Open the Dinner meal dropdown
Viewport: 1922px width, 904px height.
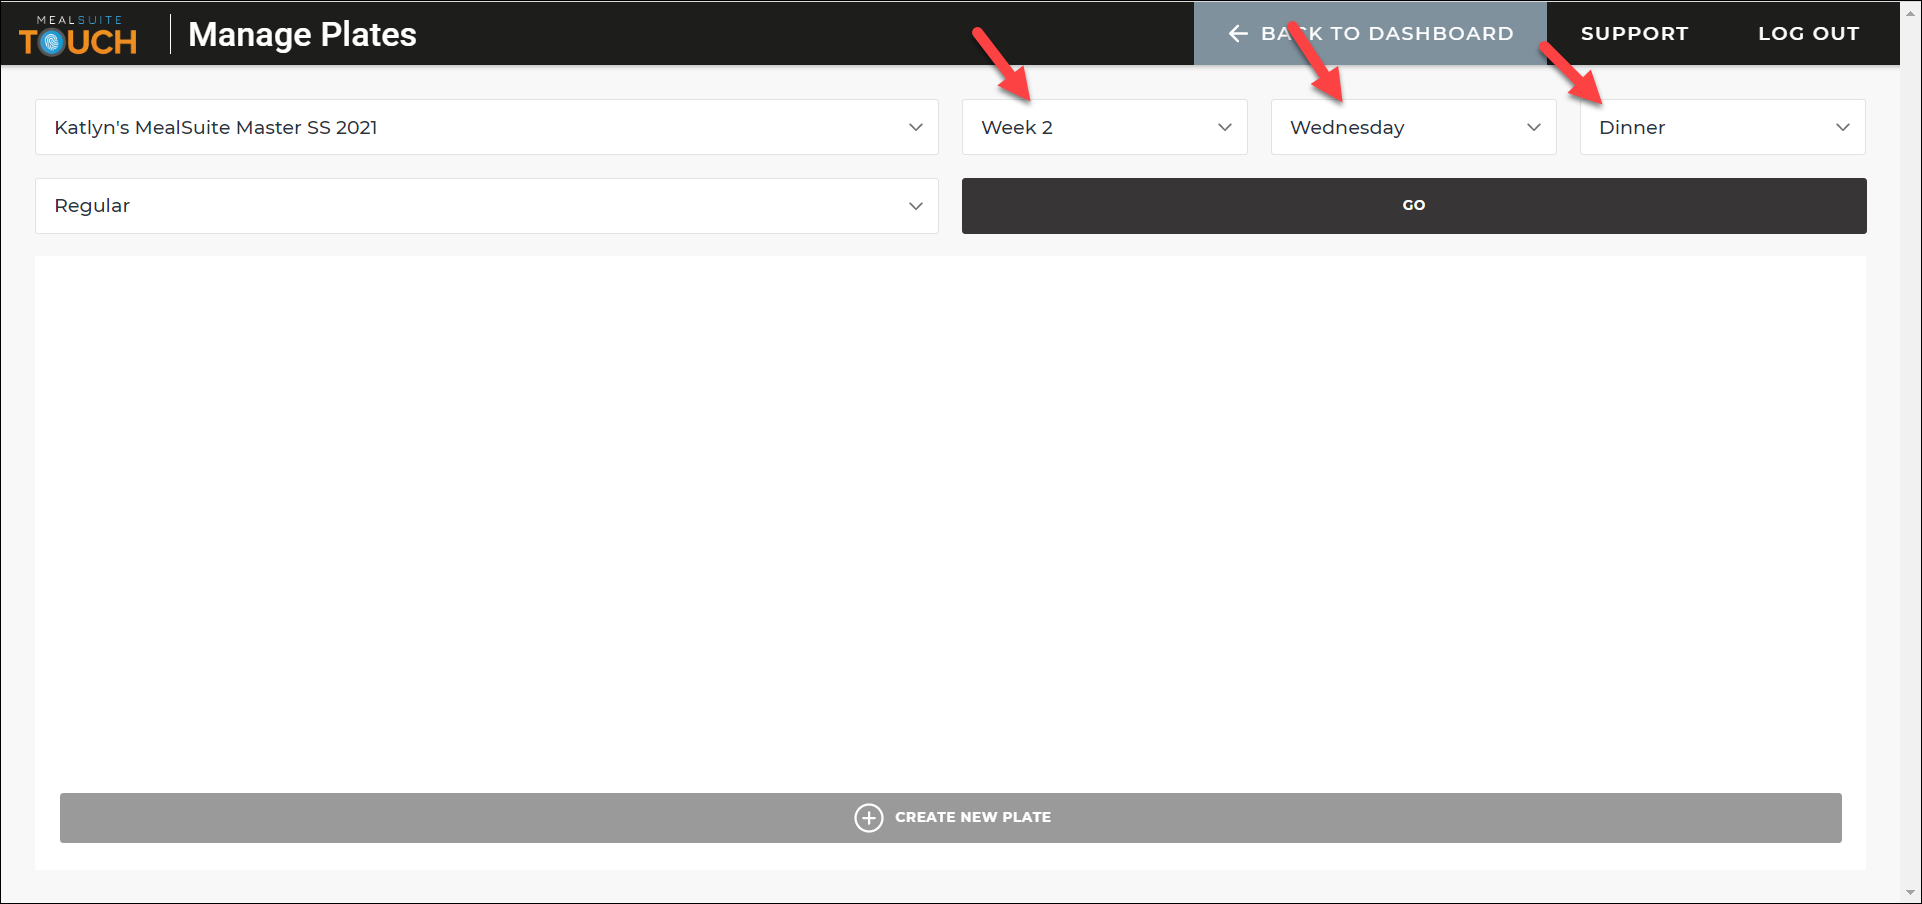pos(1722,127)
